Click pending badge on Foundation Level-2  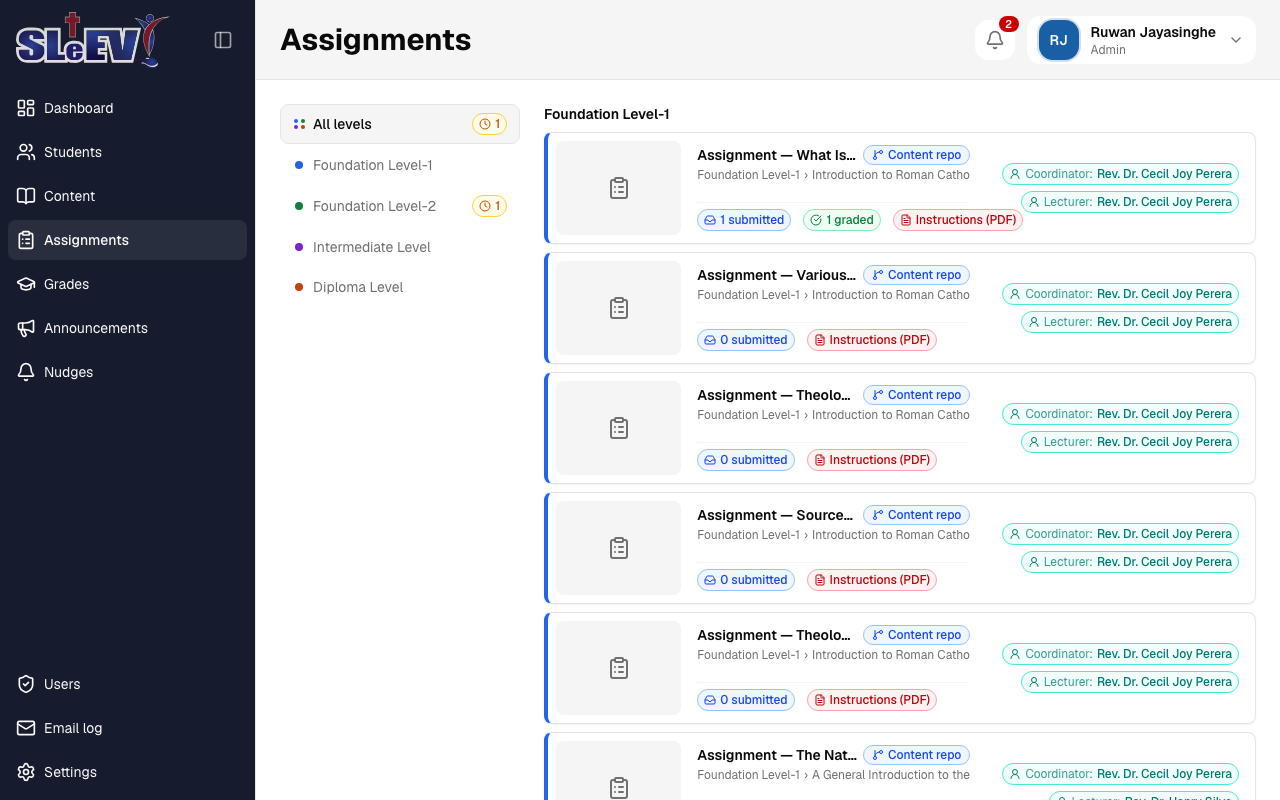tap(490, 206)
